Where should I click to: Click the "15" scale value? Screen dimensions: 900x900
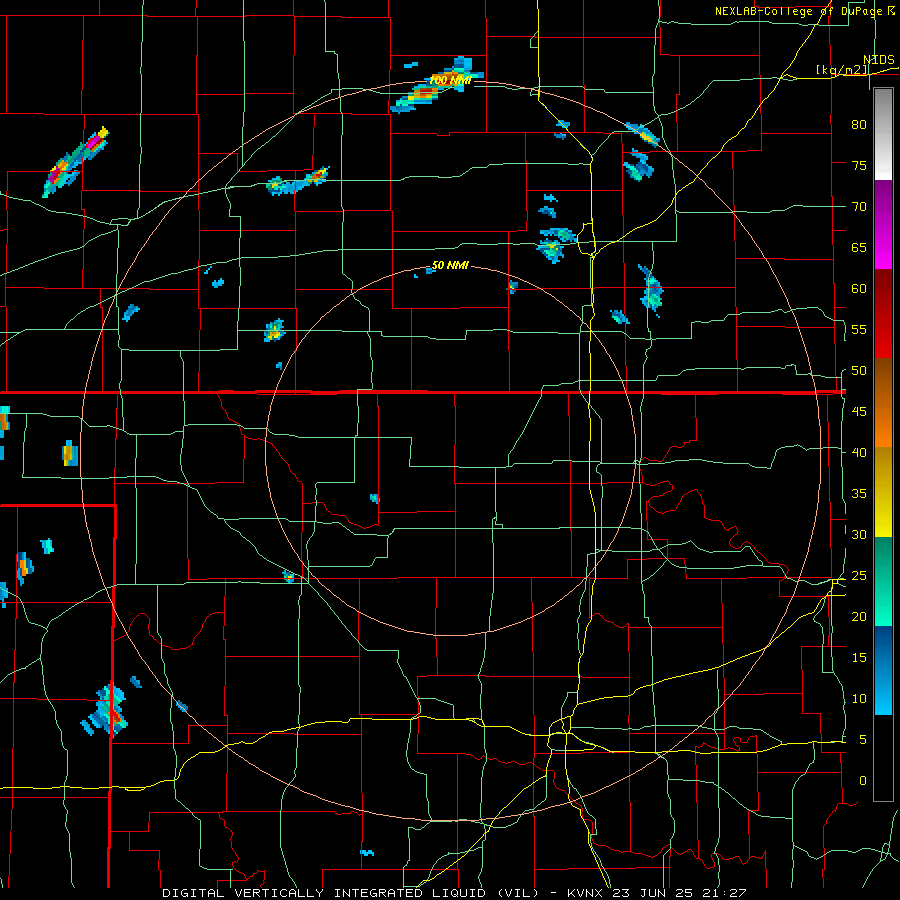[859, 658]
